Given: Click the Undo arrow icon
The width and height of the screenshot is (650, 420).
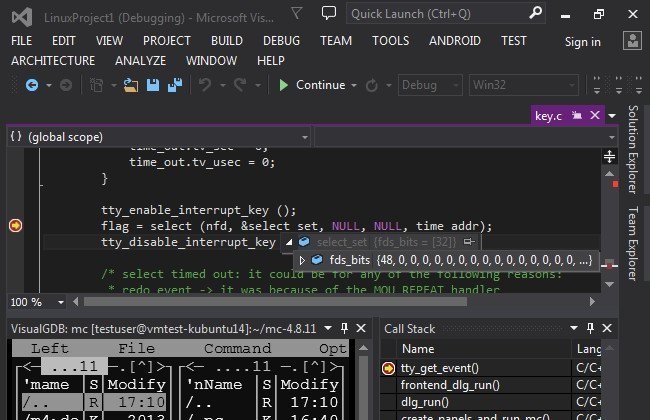Looking at the screenshot, I should [205, 85].
